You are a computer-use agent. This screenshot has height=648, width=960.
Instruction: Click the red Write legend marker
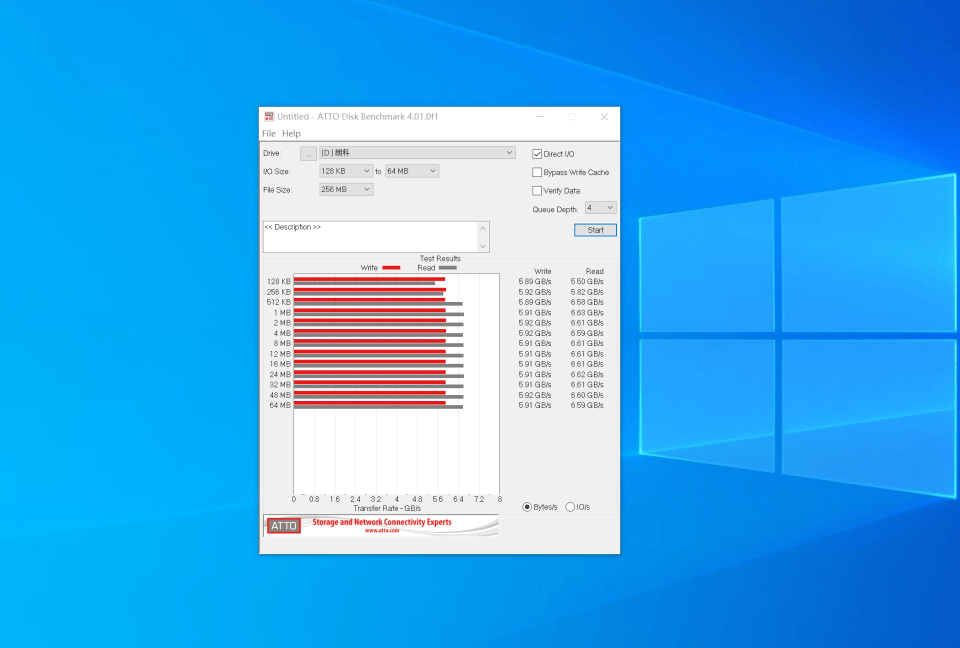pos(391,268)
